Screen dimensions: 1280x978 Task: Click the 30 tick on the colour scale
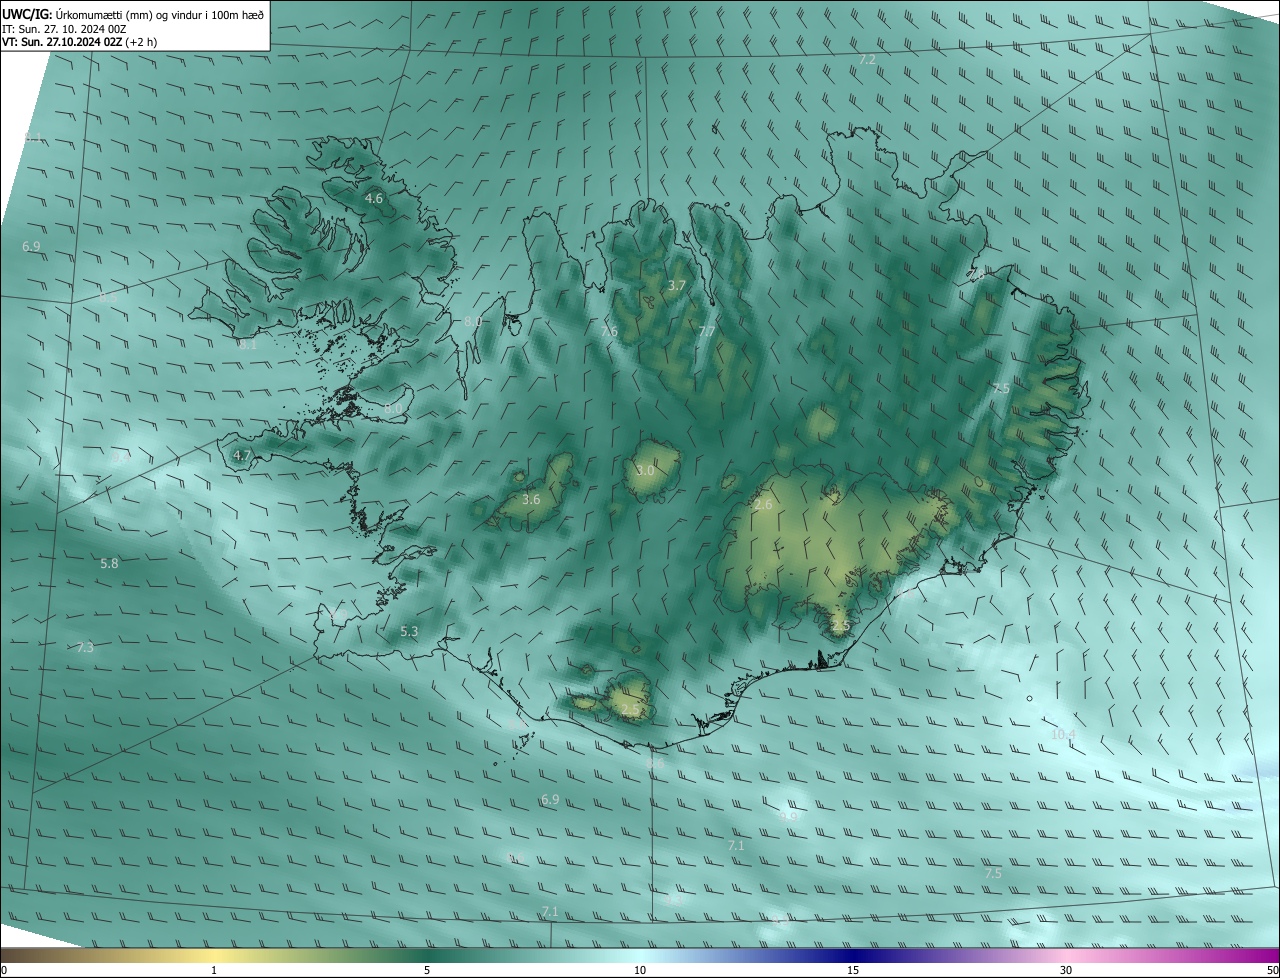[1066, 970]
